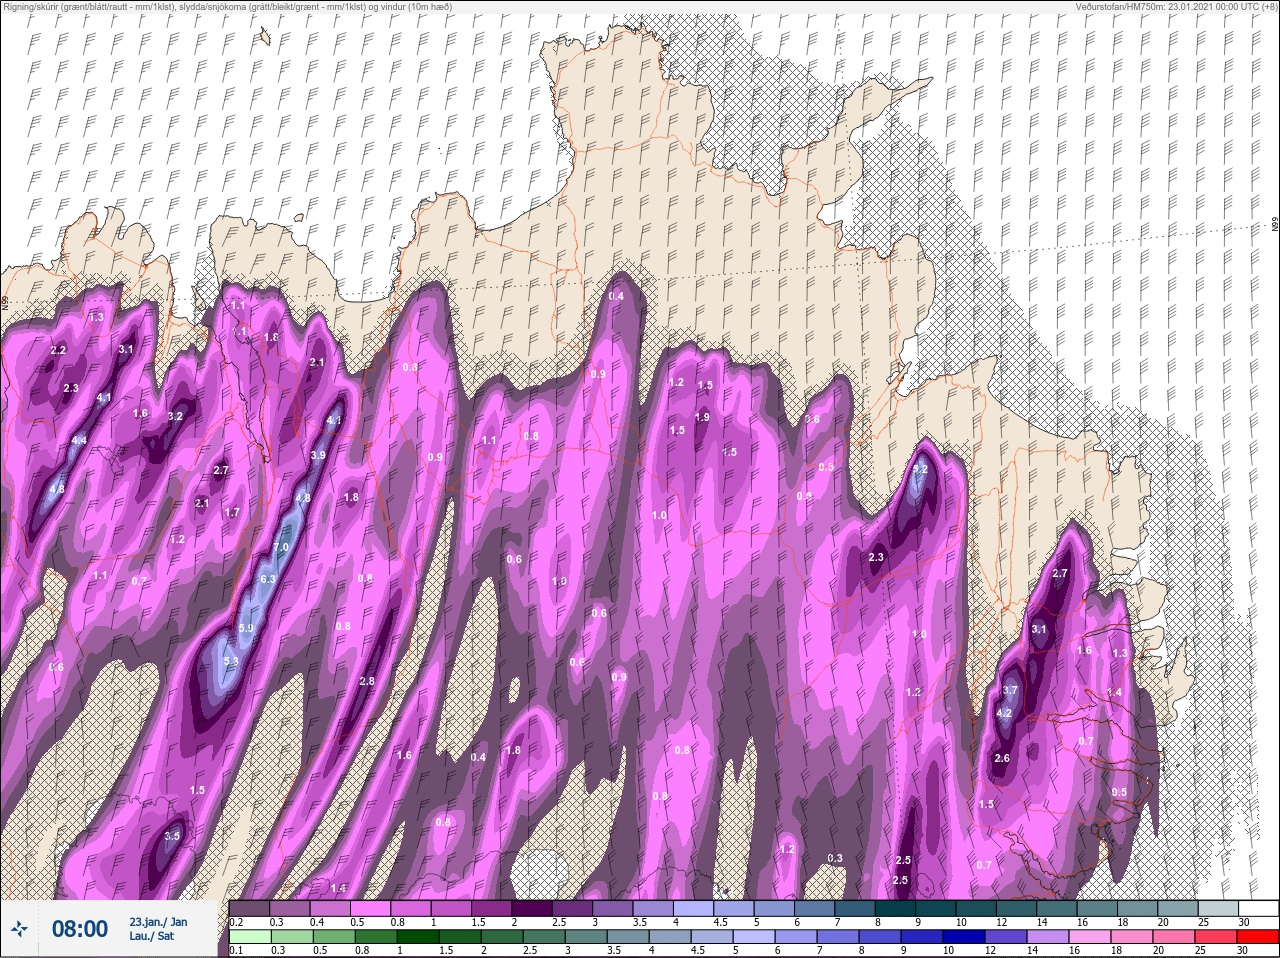1280x958 pixels.
Task: Click the bright red swatch ending the lower legend
Action: (1259, 936)
